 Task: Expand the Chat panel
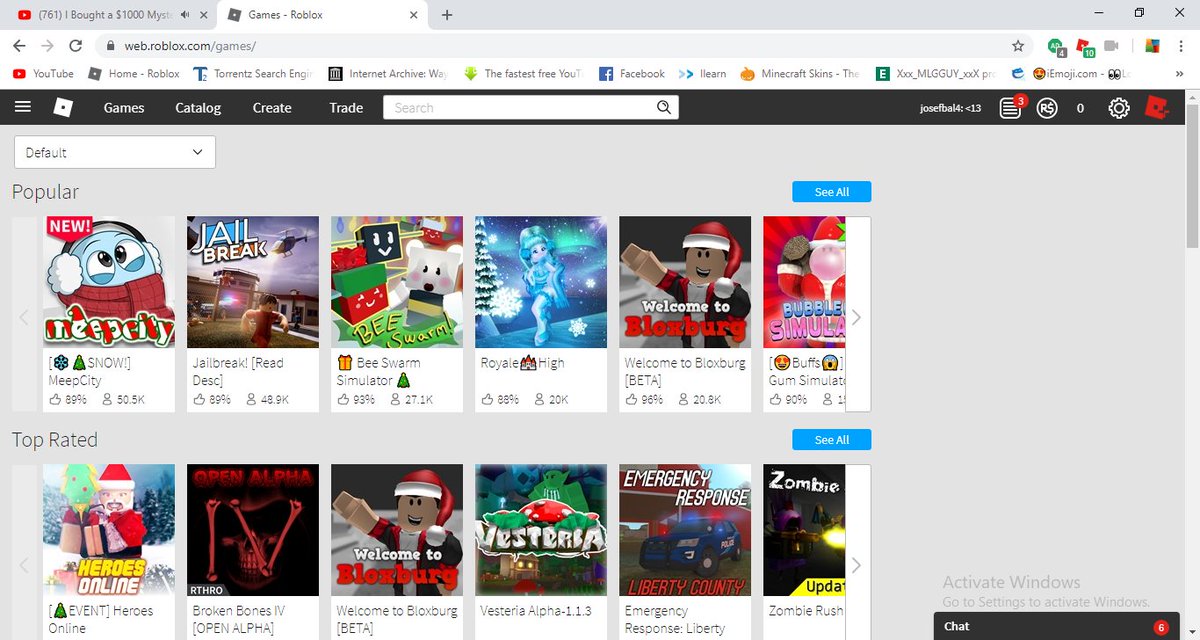point(1055,626)
